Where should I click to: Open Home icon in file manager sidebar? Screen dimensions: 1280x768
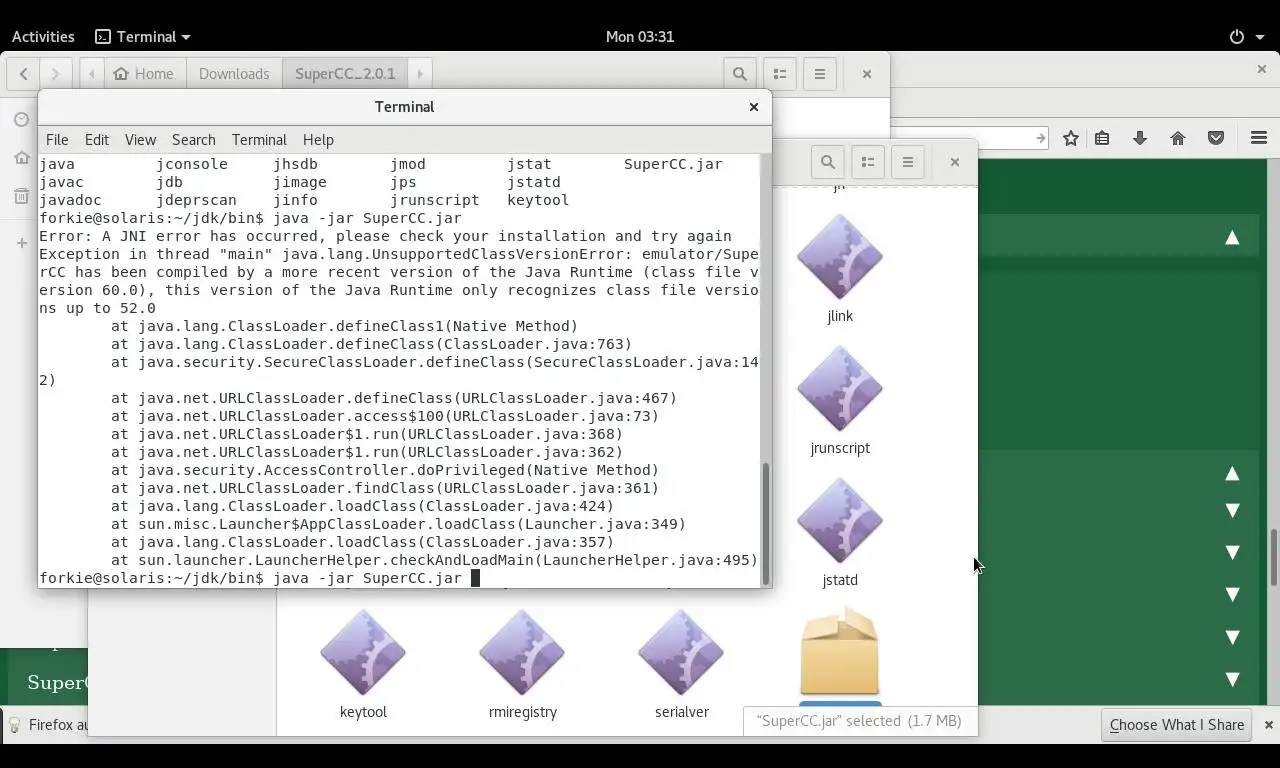tap(21, 158)
